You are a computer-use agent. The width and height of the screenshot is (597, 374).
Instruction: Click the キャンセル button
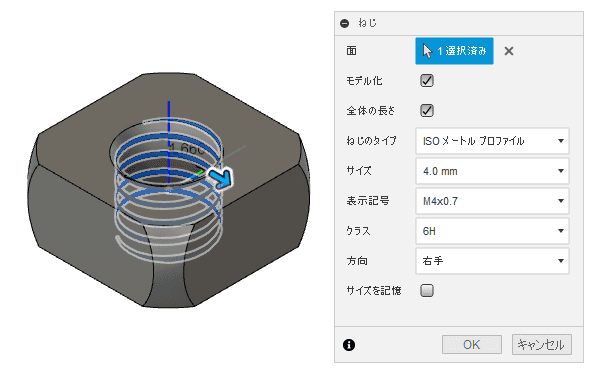(542, 345)
